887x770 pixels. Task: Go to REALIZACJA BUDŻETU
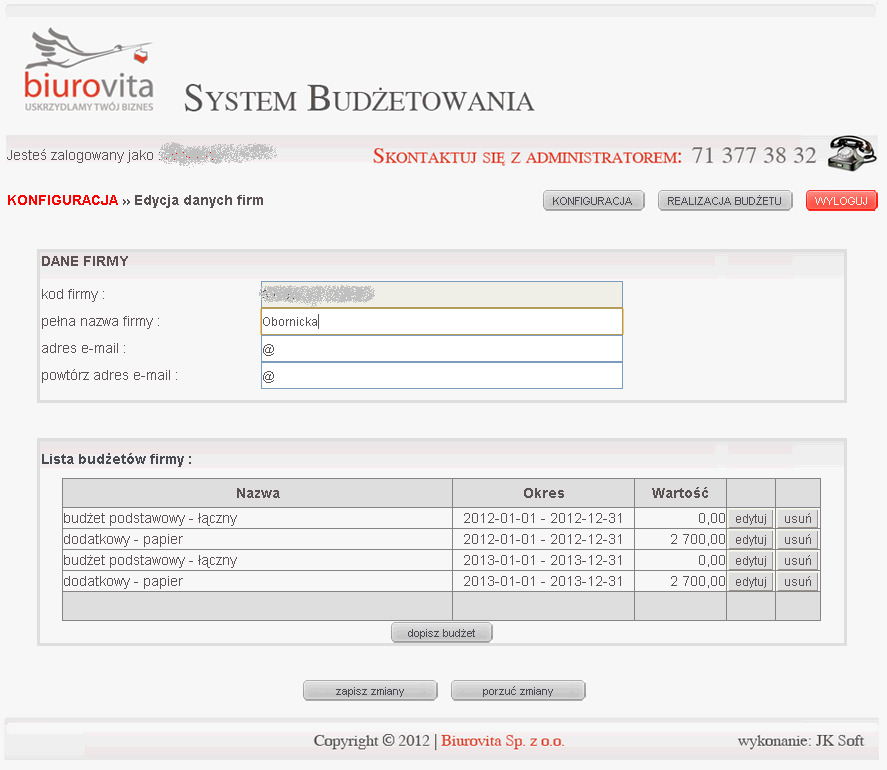725,201
